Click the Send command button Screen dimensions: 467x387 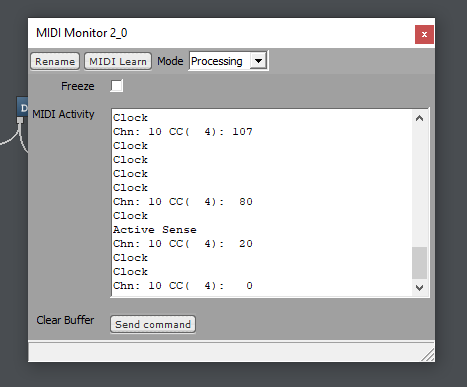[x=153, y=324]
